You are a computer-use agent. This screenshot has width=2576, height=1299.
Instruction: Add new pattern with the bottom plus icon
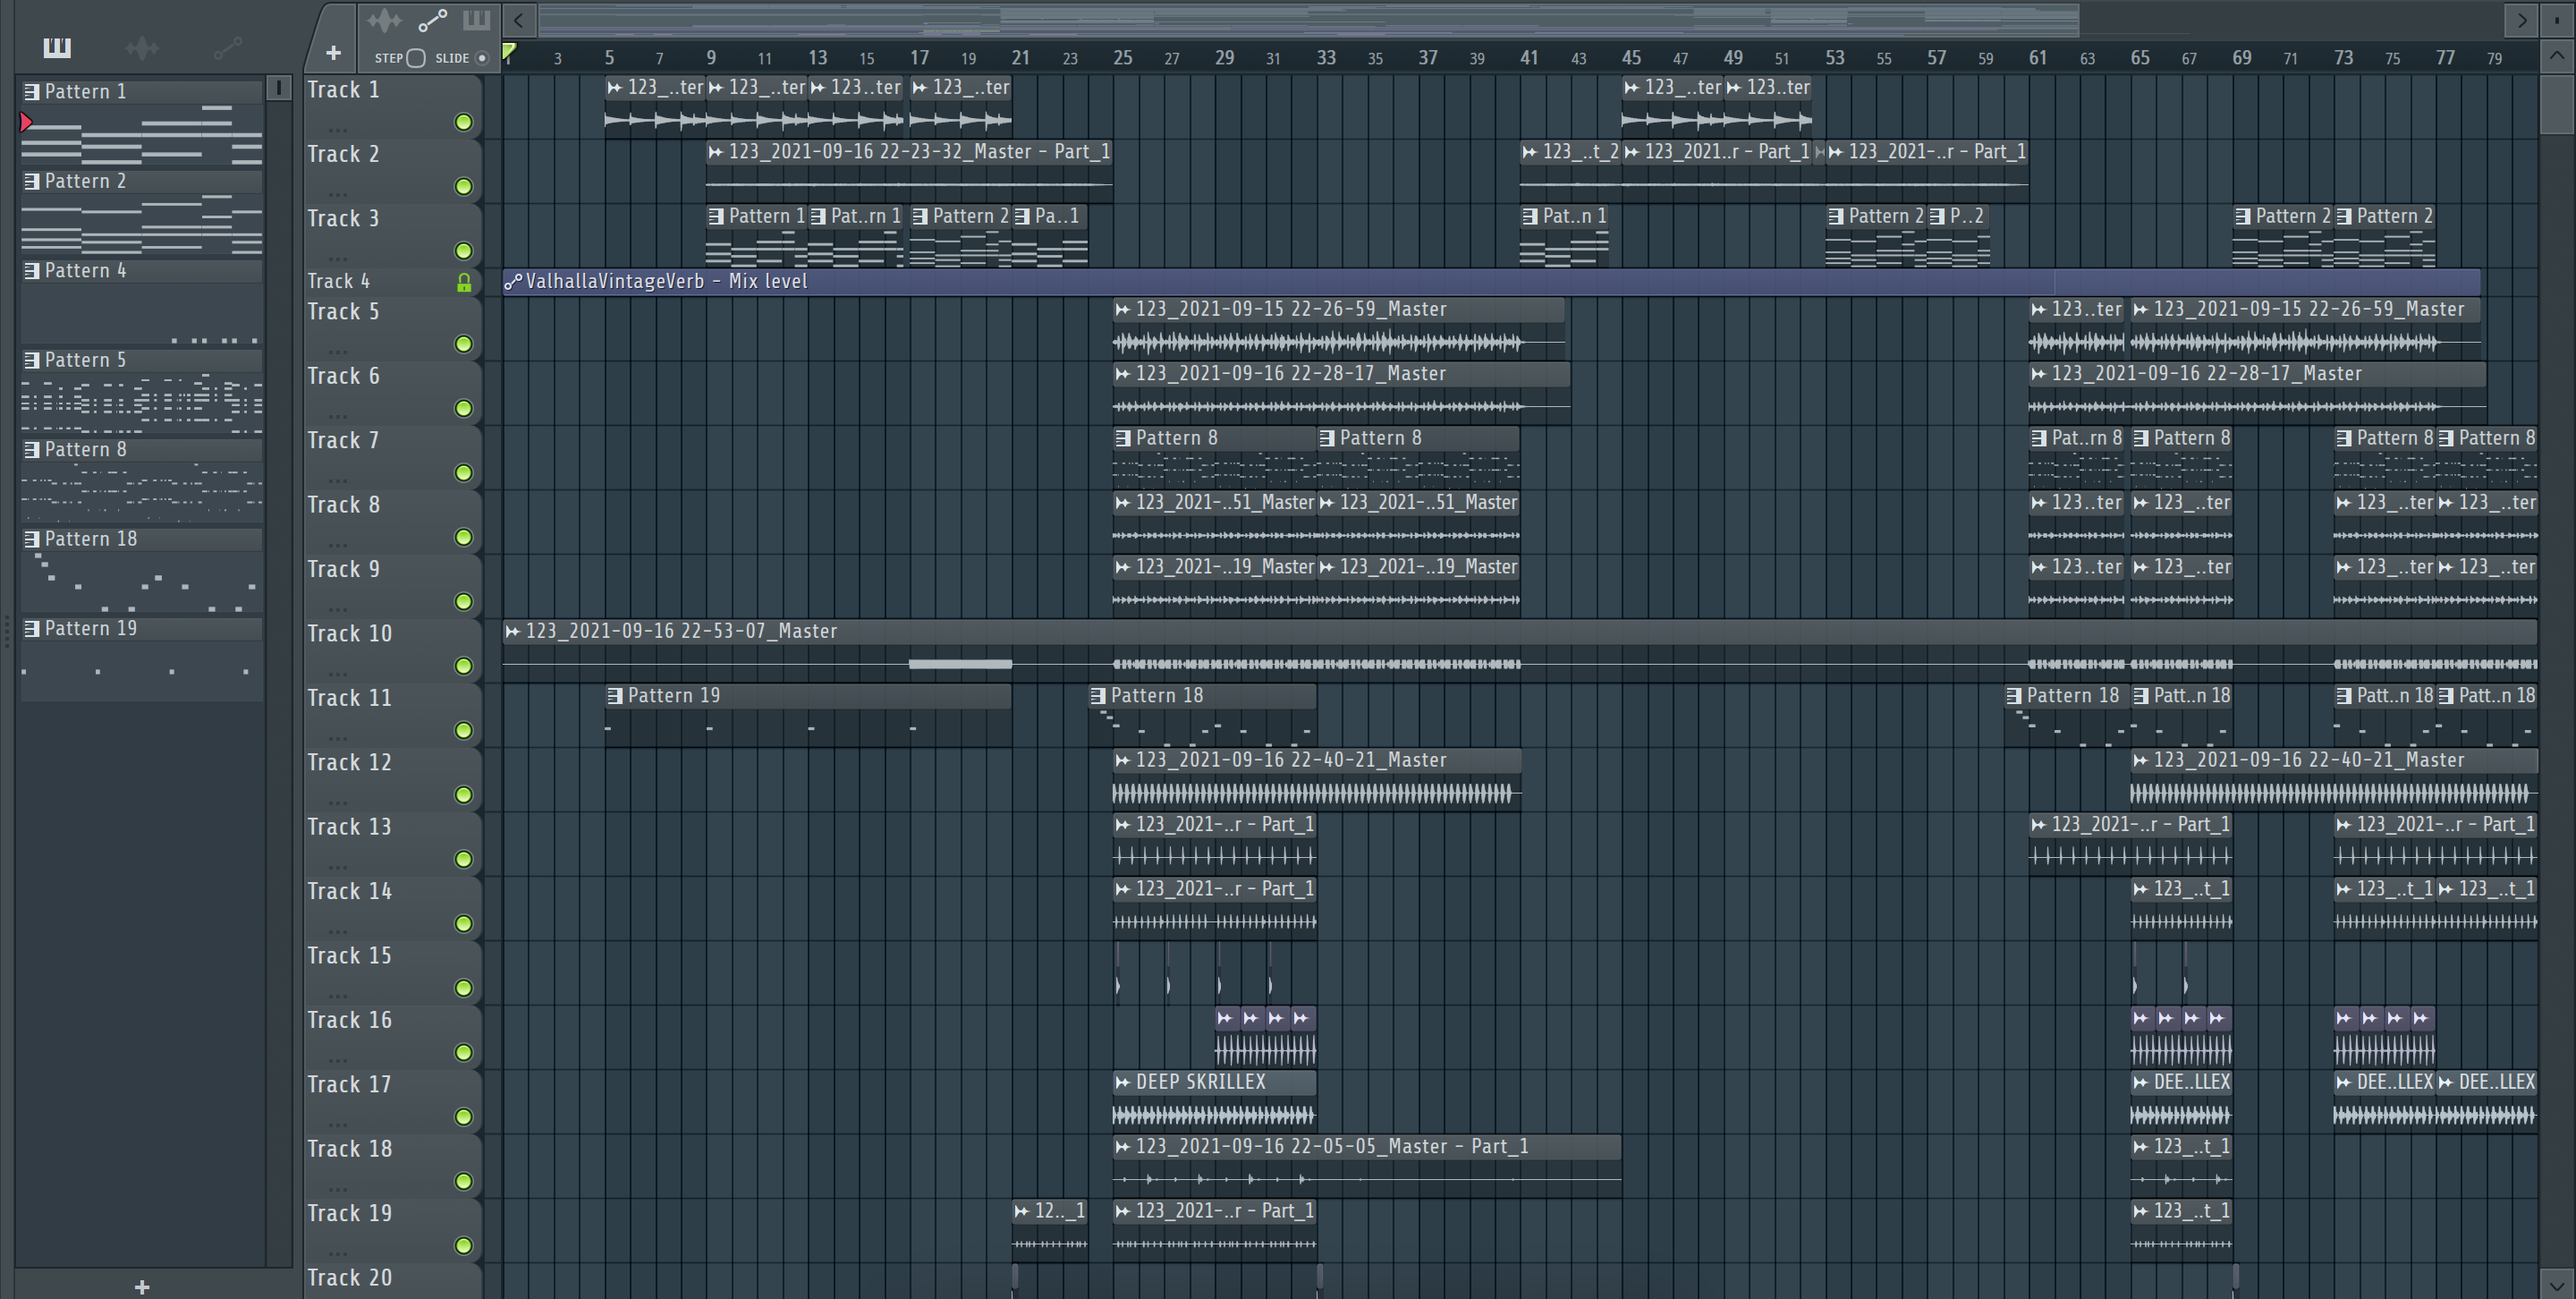142,1287
